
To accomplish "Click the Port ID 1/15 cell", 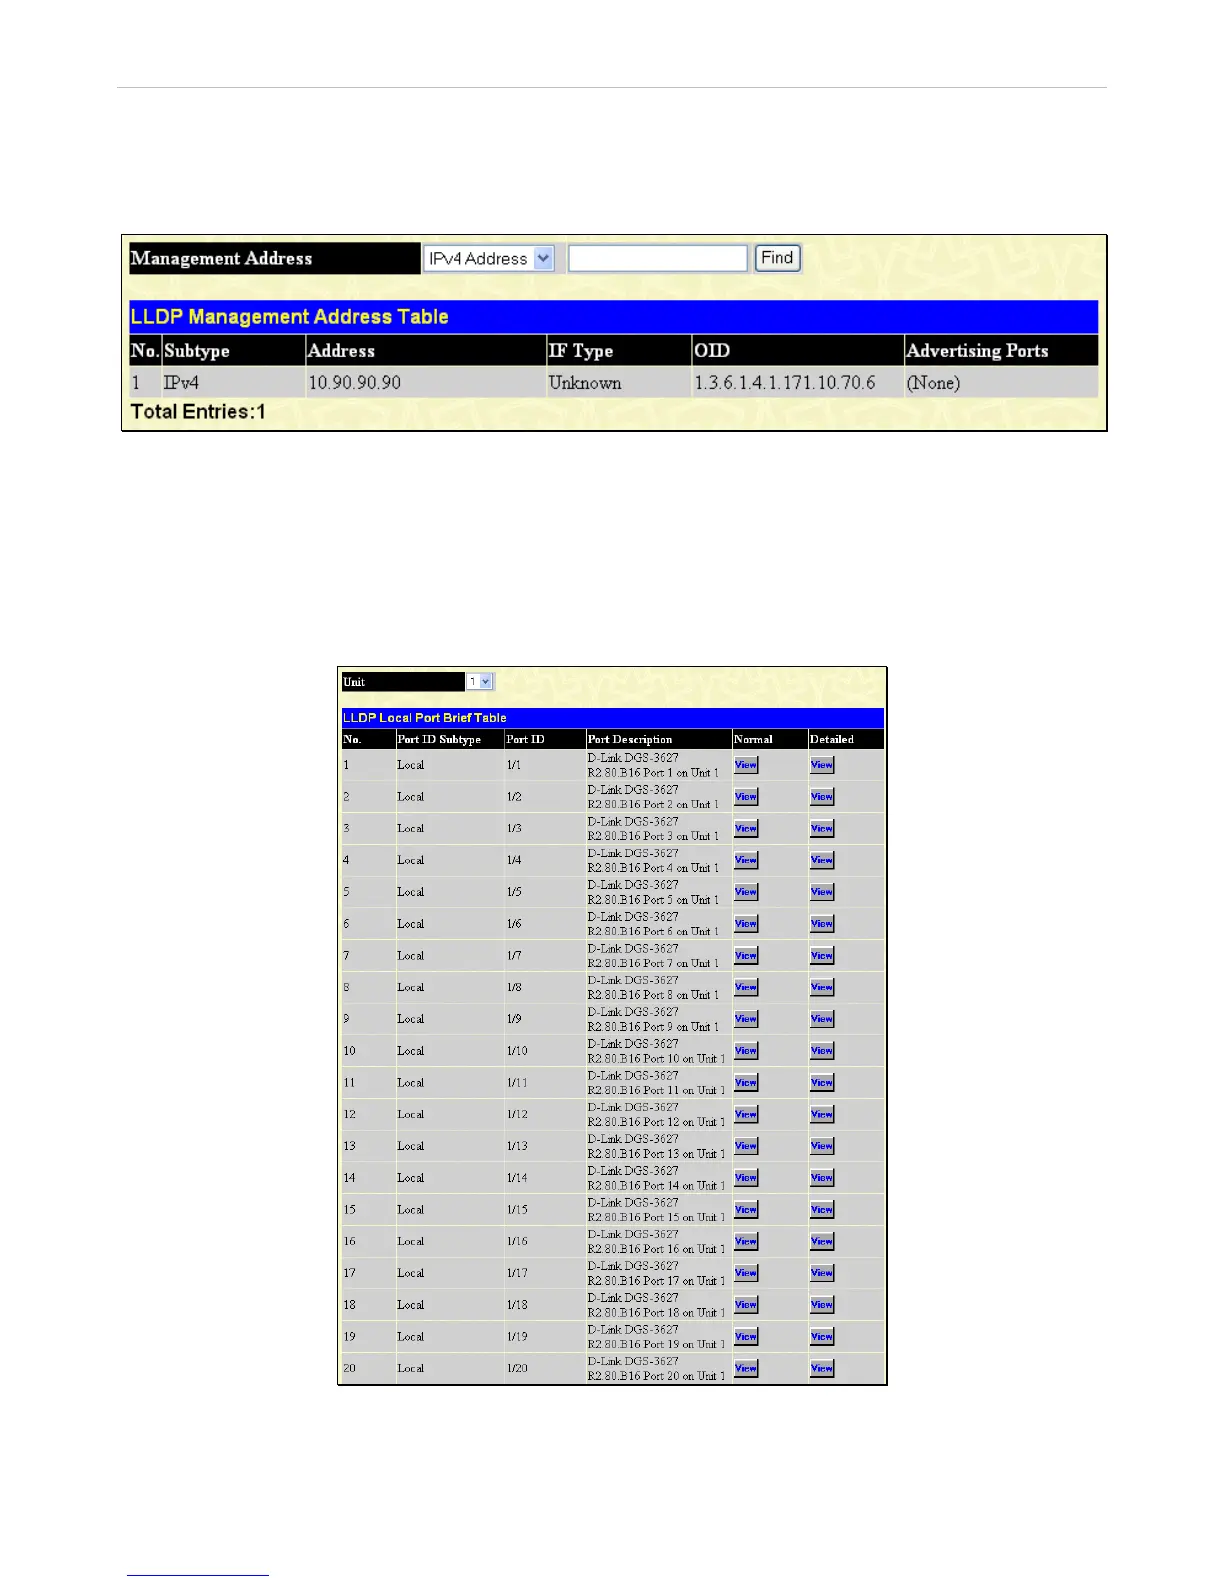I will click(545, 1210).
